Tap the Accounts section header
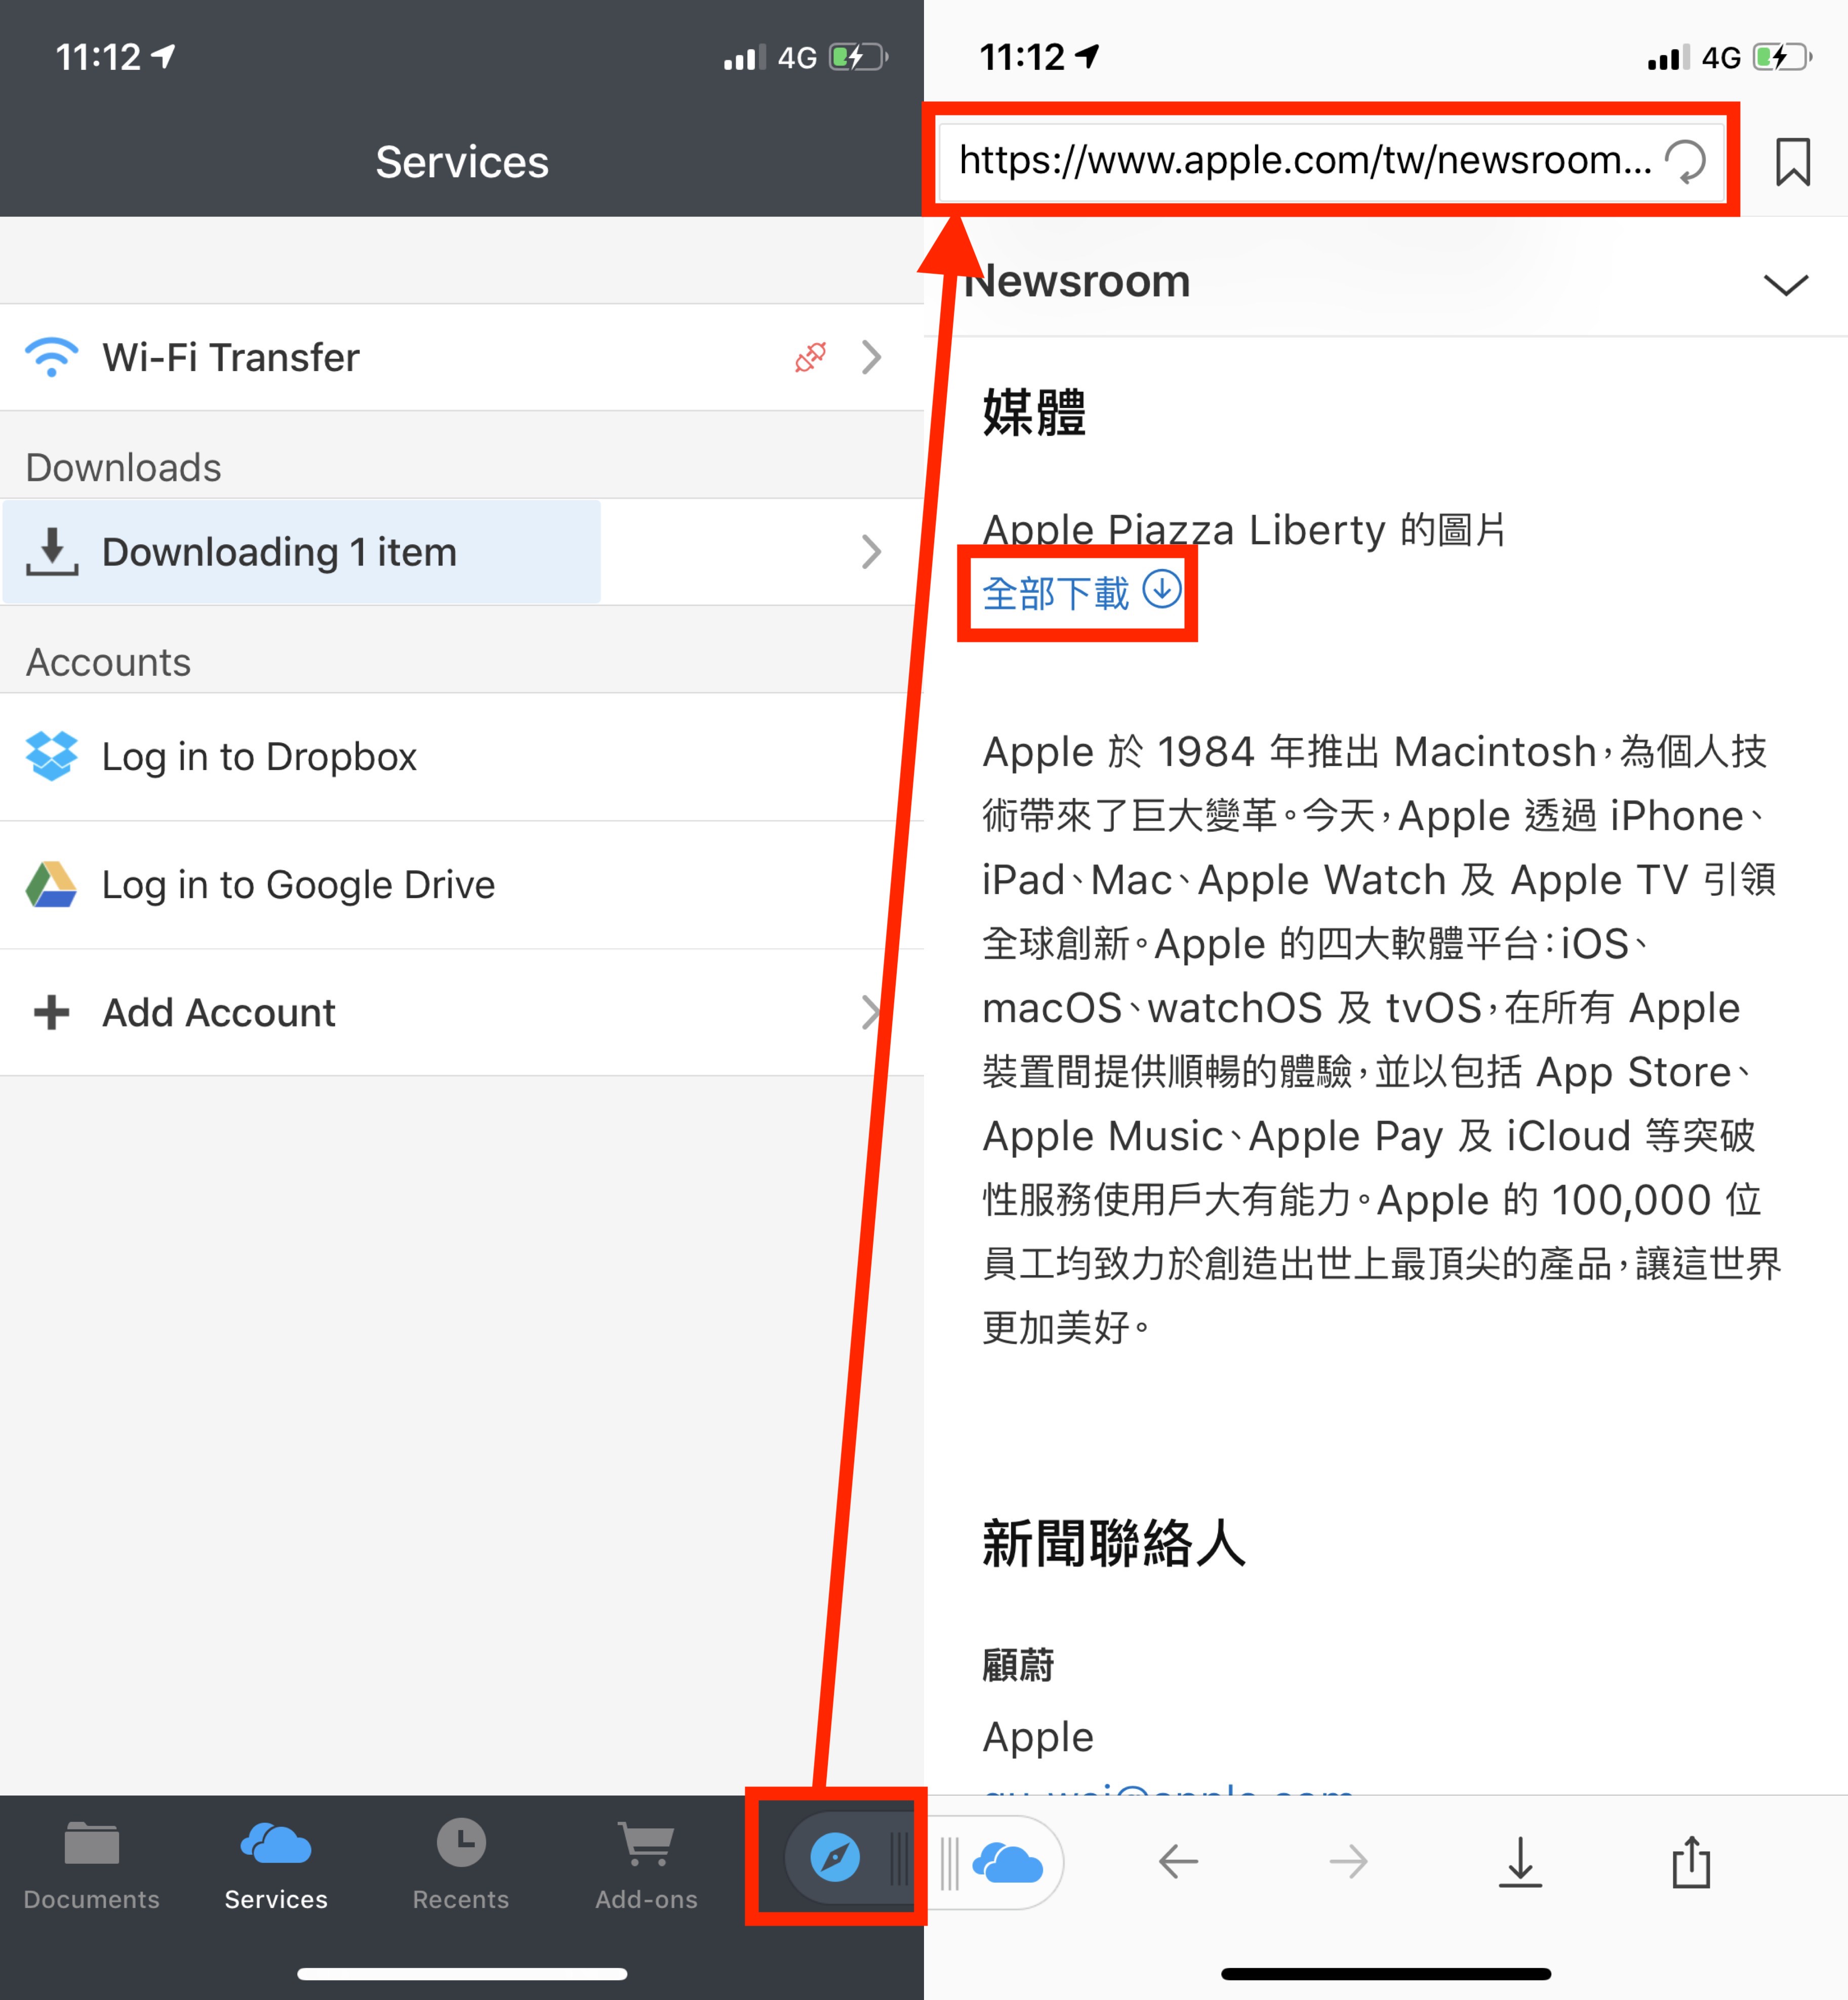The image size is (1848, 2000). (x=108, y=662)
